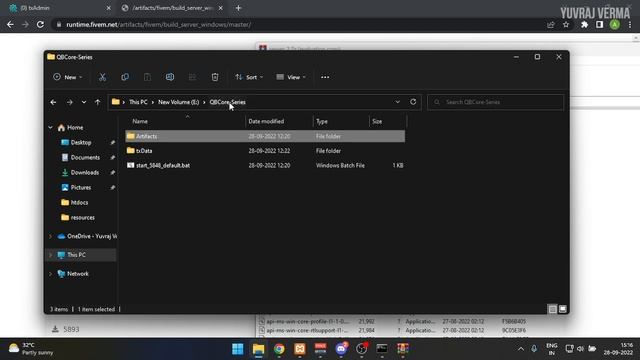Switch to the artifacts/fivem browser tab
This screenshot has width=640, height=360.
[173, 8]
